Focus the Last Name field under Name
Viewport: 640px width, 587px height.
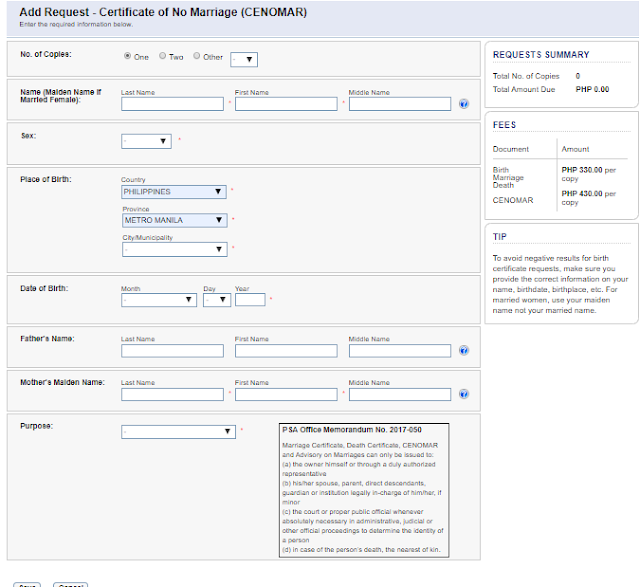[x=172, y=103]
